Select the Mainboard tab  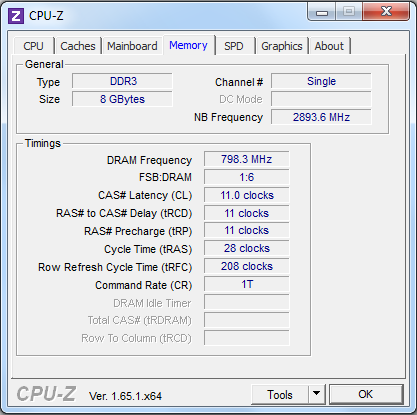[x=132, y=46]
